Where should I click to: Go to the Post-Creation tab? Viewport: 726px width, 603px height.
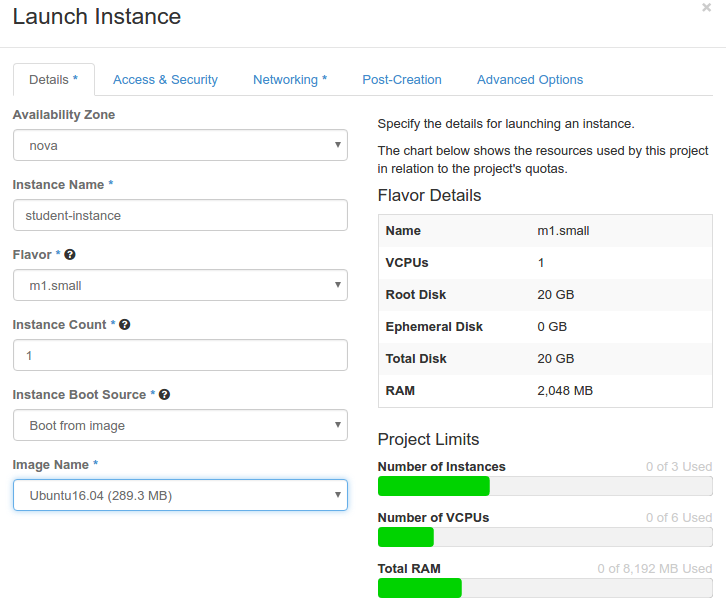[402, 80]
